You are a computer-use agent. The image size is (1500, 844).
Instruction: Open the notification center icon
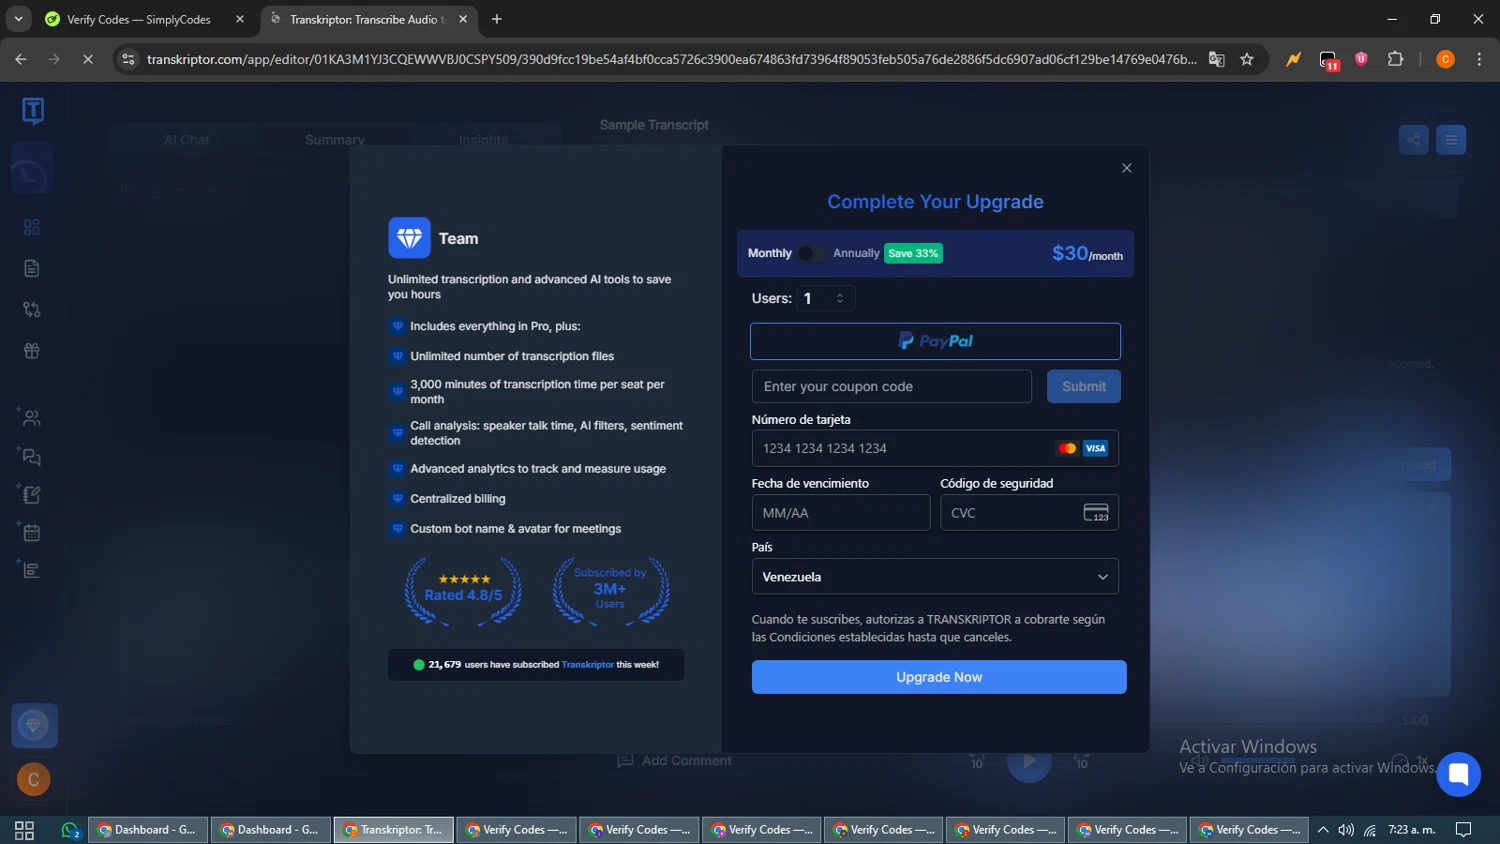(x=1463, y=830)
